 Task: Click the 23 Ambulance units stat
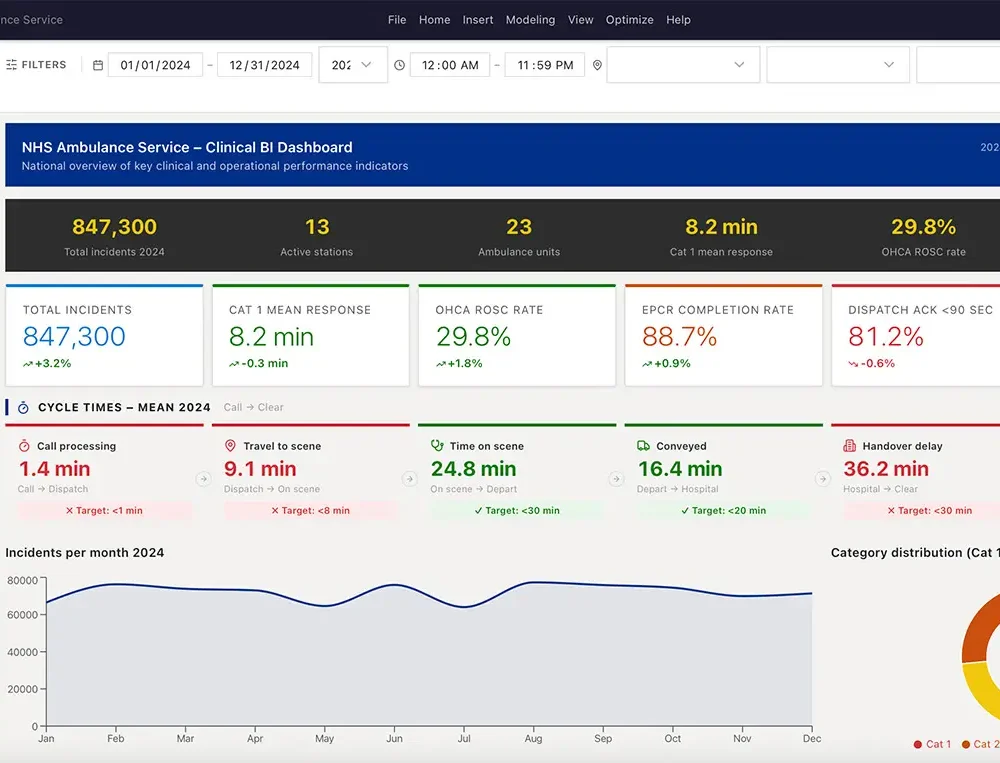pos(519,235)
